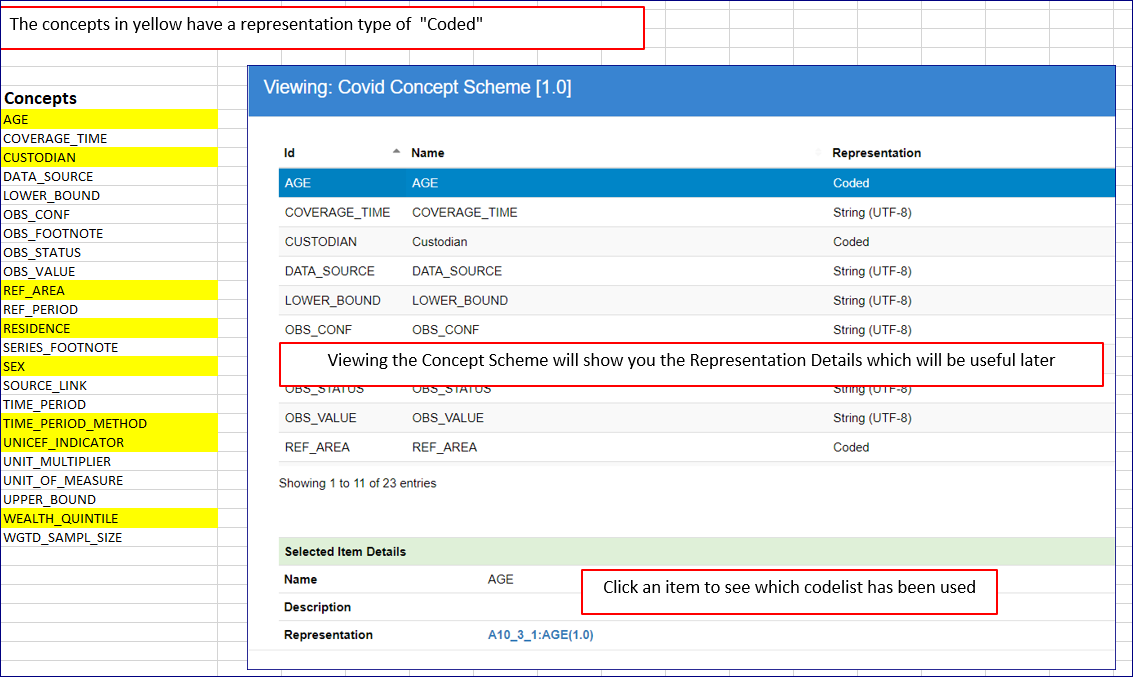Open the A10_3_1:AGE(1.0) representation link
This screenshot has width=1133, height=677.
(x=540, y=635)
